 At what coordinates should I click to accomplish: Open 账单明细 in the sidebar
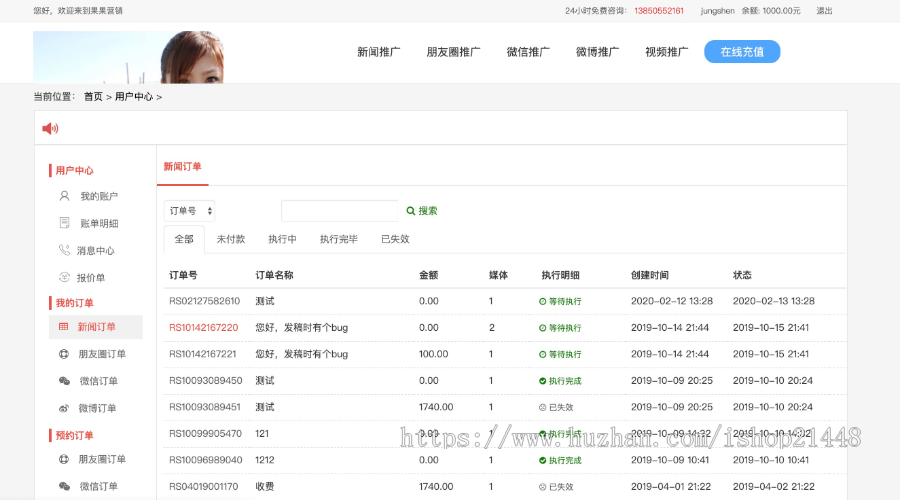[99, 223]
